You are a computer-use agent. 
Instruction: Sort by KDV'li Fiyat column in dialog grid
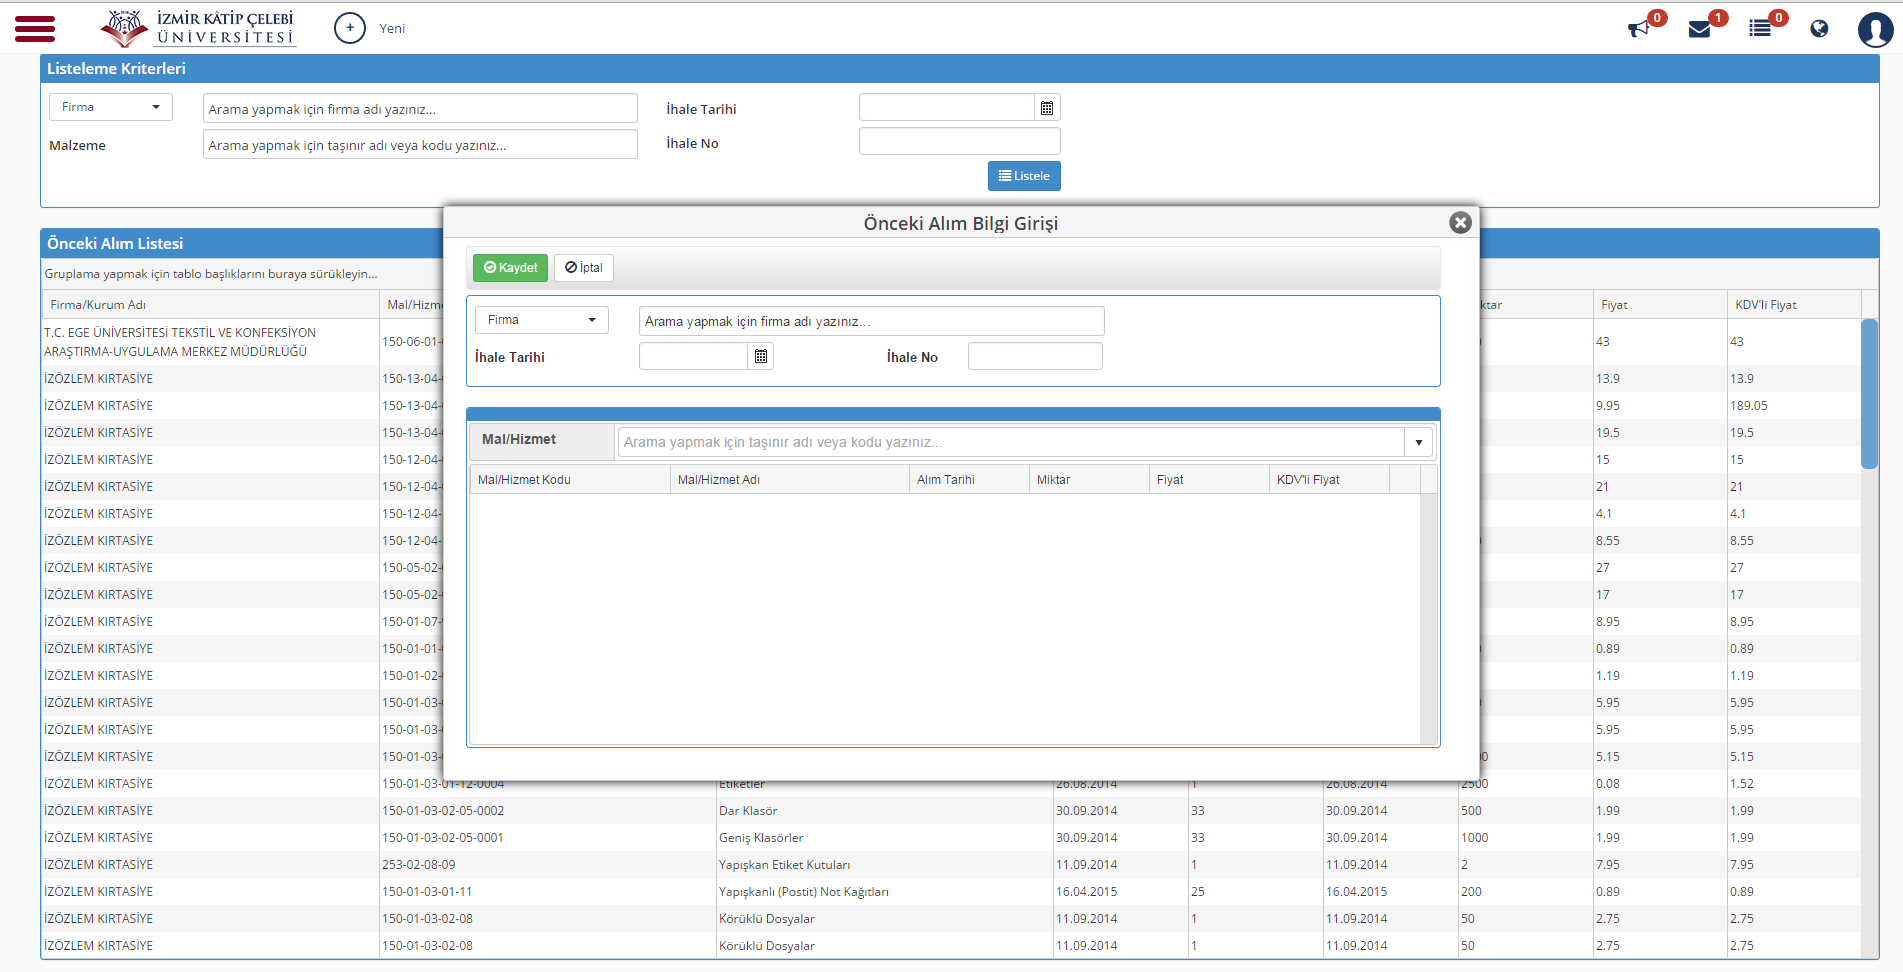[1329, 480]
